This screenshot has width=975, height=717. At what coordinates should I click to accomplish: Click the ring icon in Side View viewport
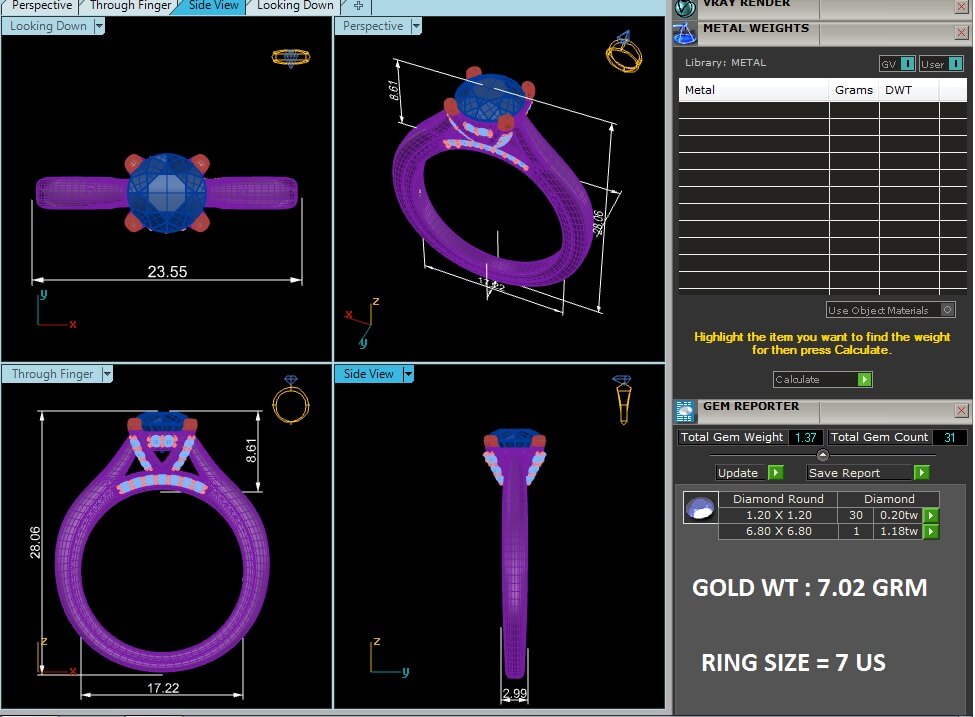[x=622, y=397]
